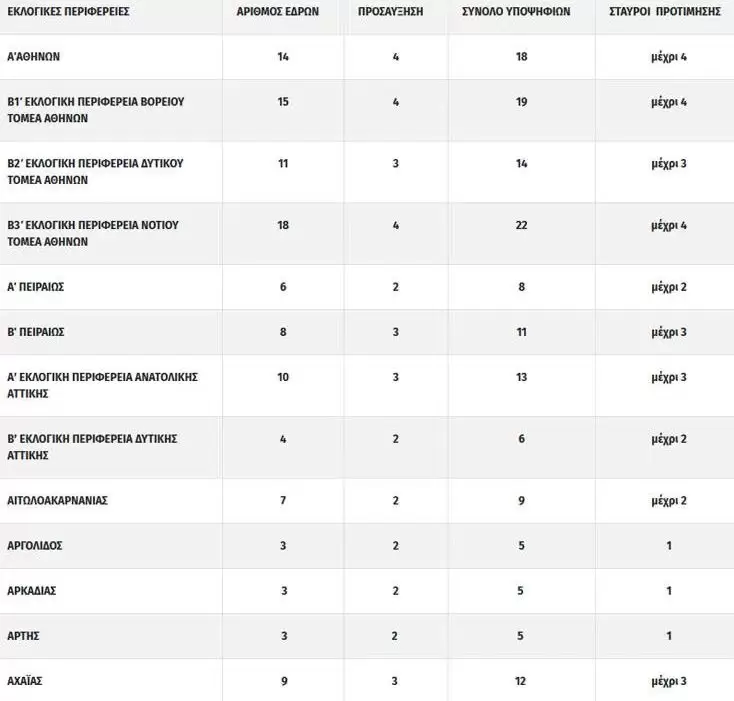Click the ΕΚΛΟΓΙΚΕΣ ΠΕΡΙΦΕΡΕΙΕΣ column header
Viewport: 734px width, 701px height.
pyautogui.click(x=69, y=12)
